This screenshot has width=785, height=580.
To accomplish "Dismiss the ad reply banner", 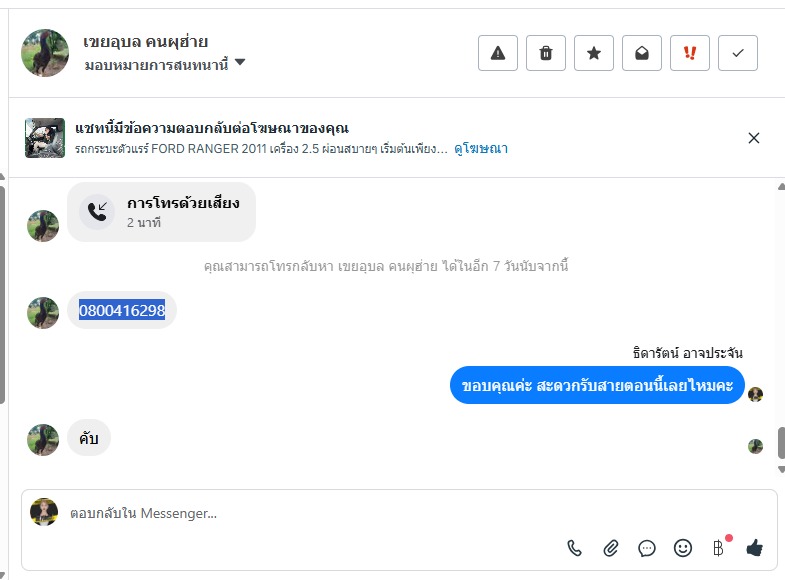I will tap(754, 138).
